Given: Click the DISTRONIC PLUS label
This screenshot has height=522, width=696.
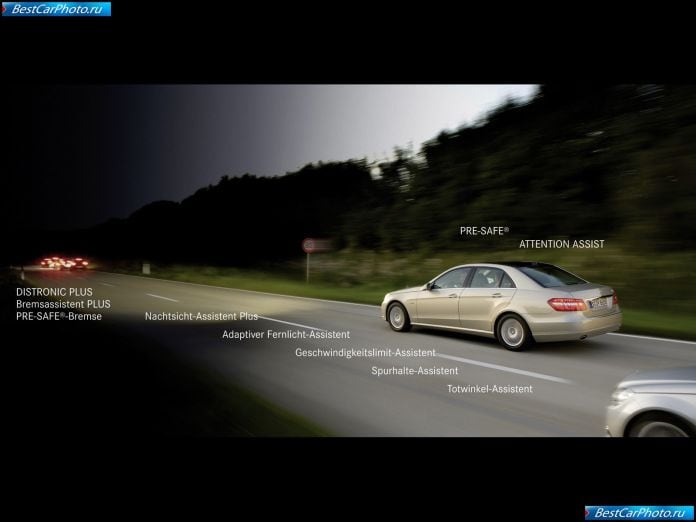Looking at the screenshot, I should [x=54, y=292].
